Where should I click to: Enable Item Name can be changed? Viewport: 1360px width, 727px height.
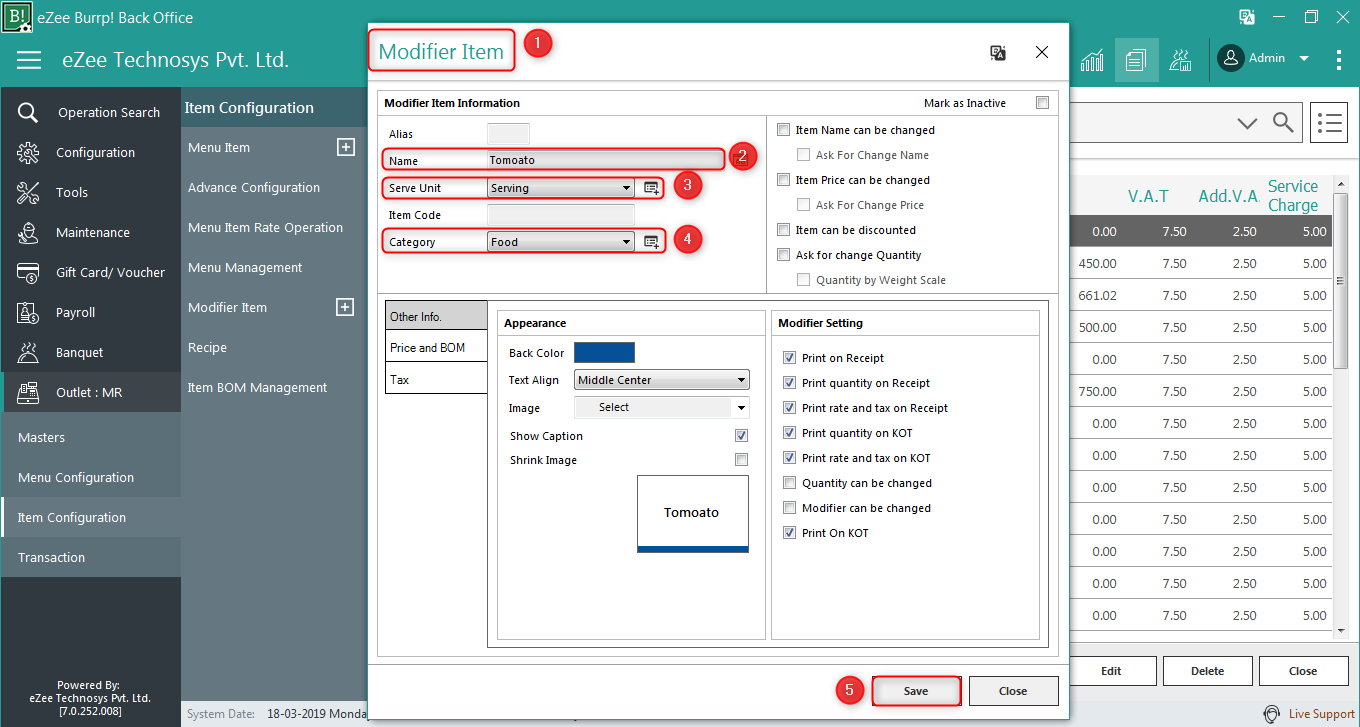coord(784,130)
